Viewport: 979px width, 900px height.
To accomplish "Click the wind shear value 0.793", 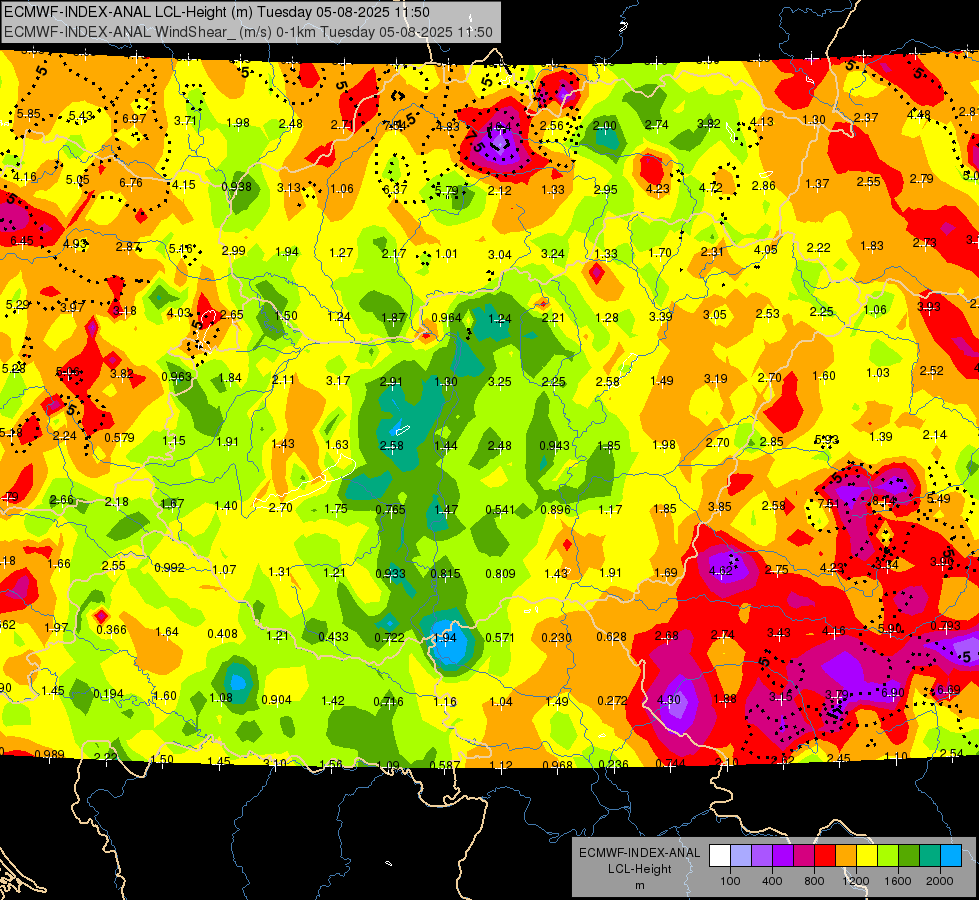I will click(x=946, y=625).
